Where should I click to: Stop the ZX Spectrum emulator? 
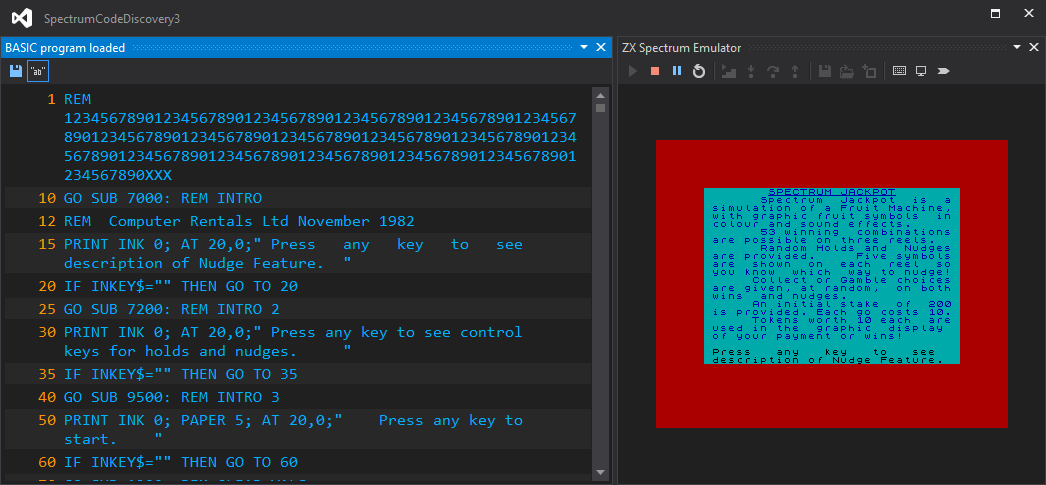(654, 71)
